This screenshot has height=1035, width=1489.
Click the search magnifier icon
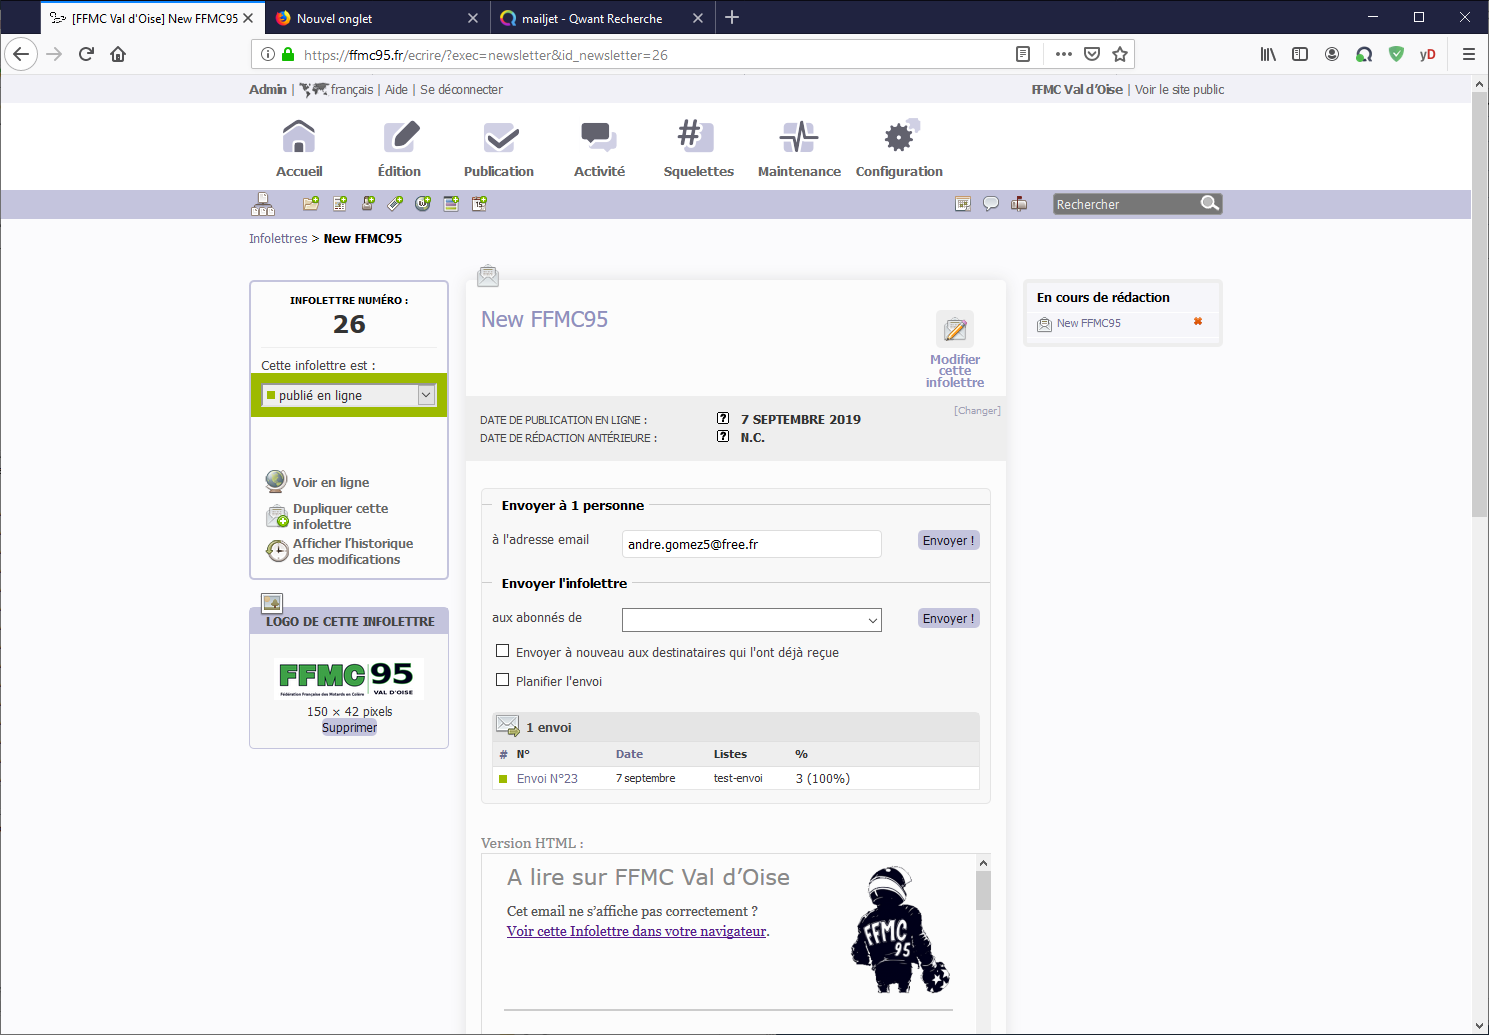(x=1210, y=203)
